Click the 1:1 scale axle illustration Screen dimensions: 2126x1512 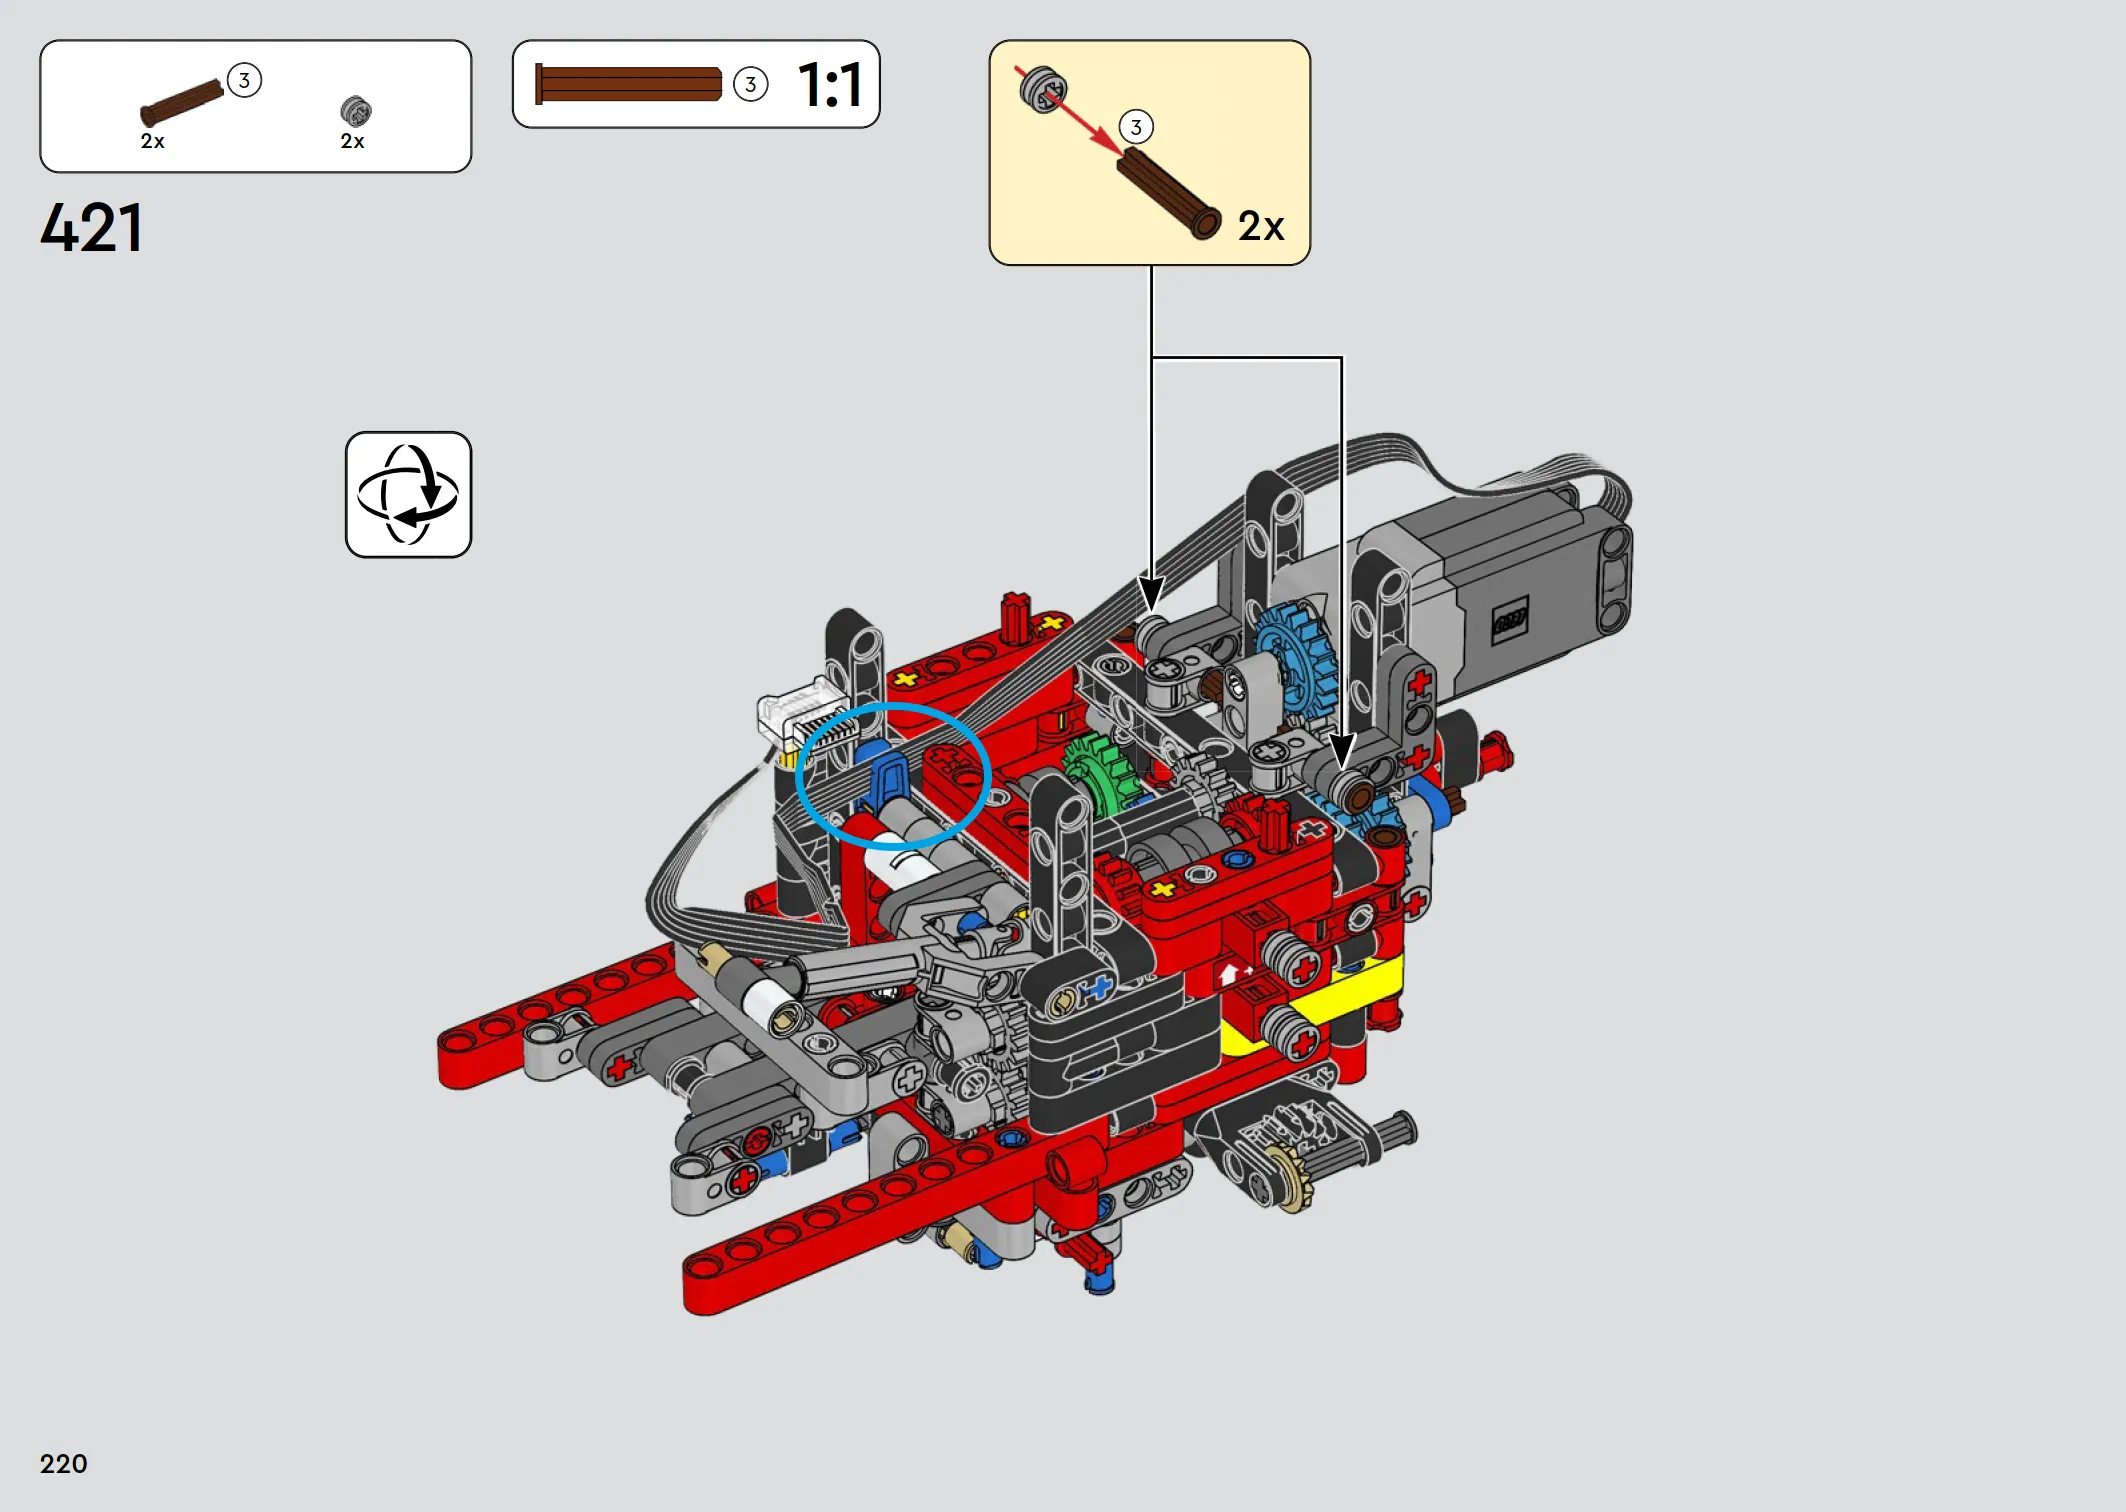pyautogui.click(x=628, y=84)
